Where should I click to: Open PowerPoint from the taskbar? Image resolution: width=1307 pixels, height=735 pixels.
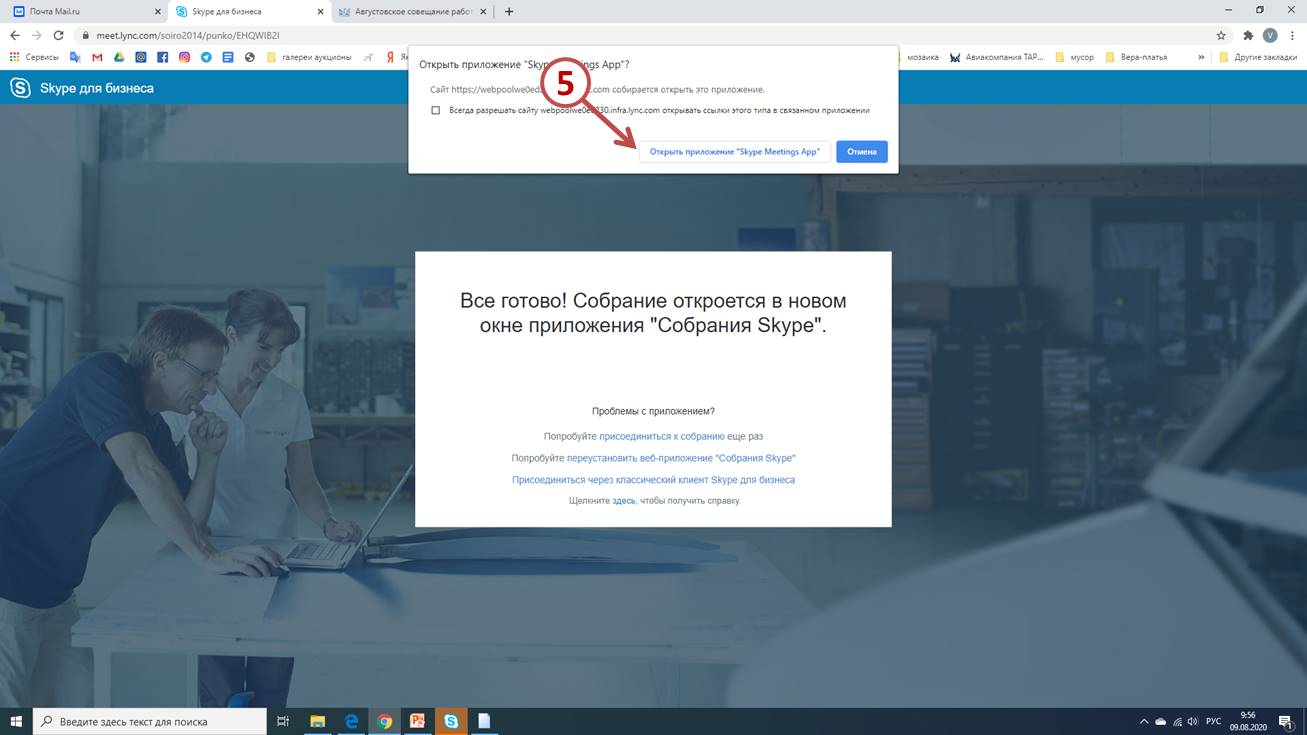tap(418, 721)
